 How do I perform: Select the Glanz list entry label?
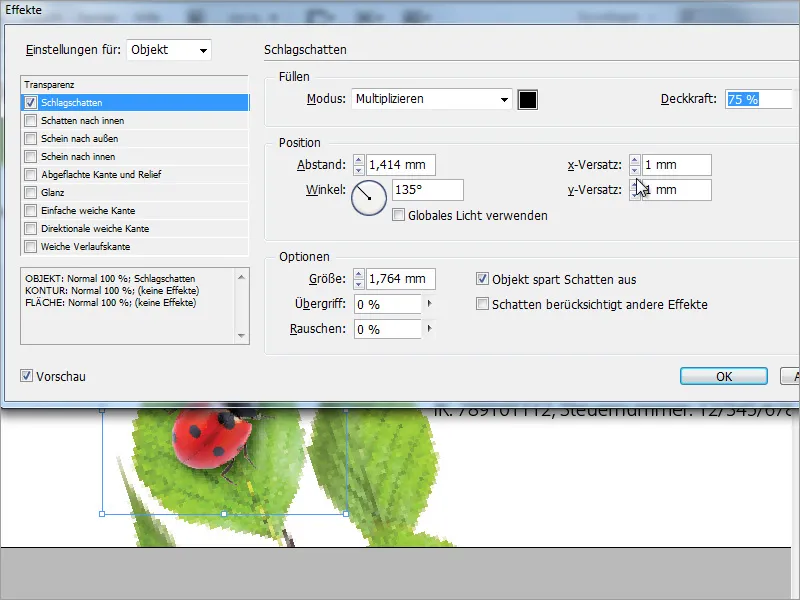53,192
